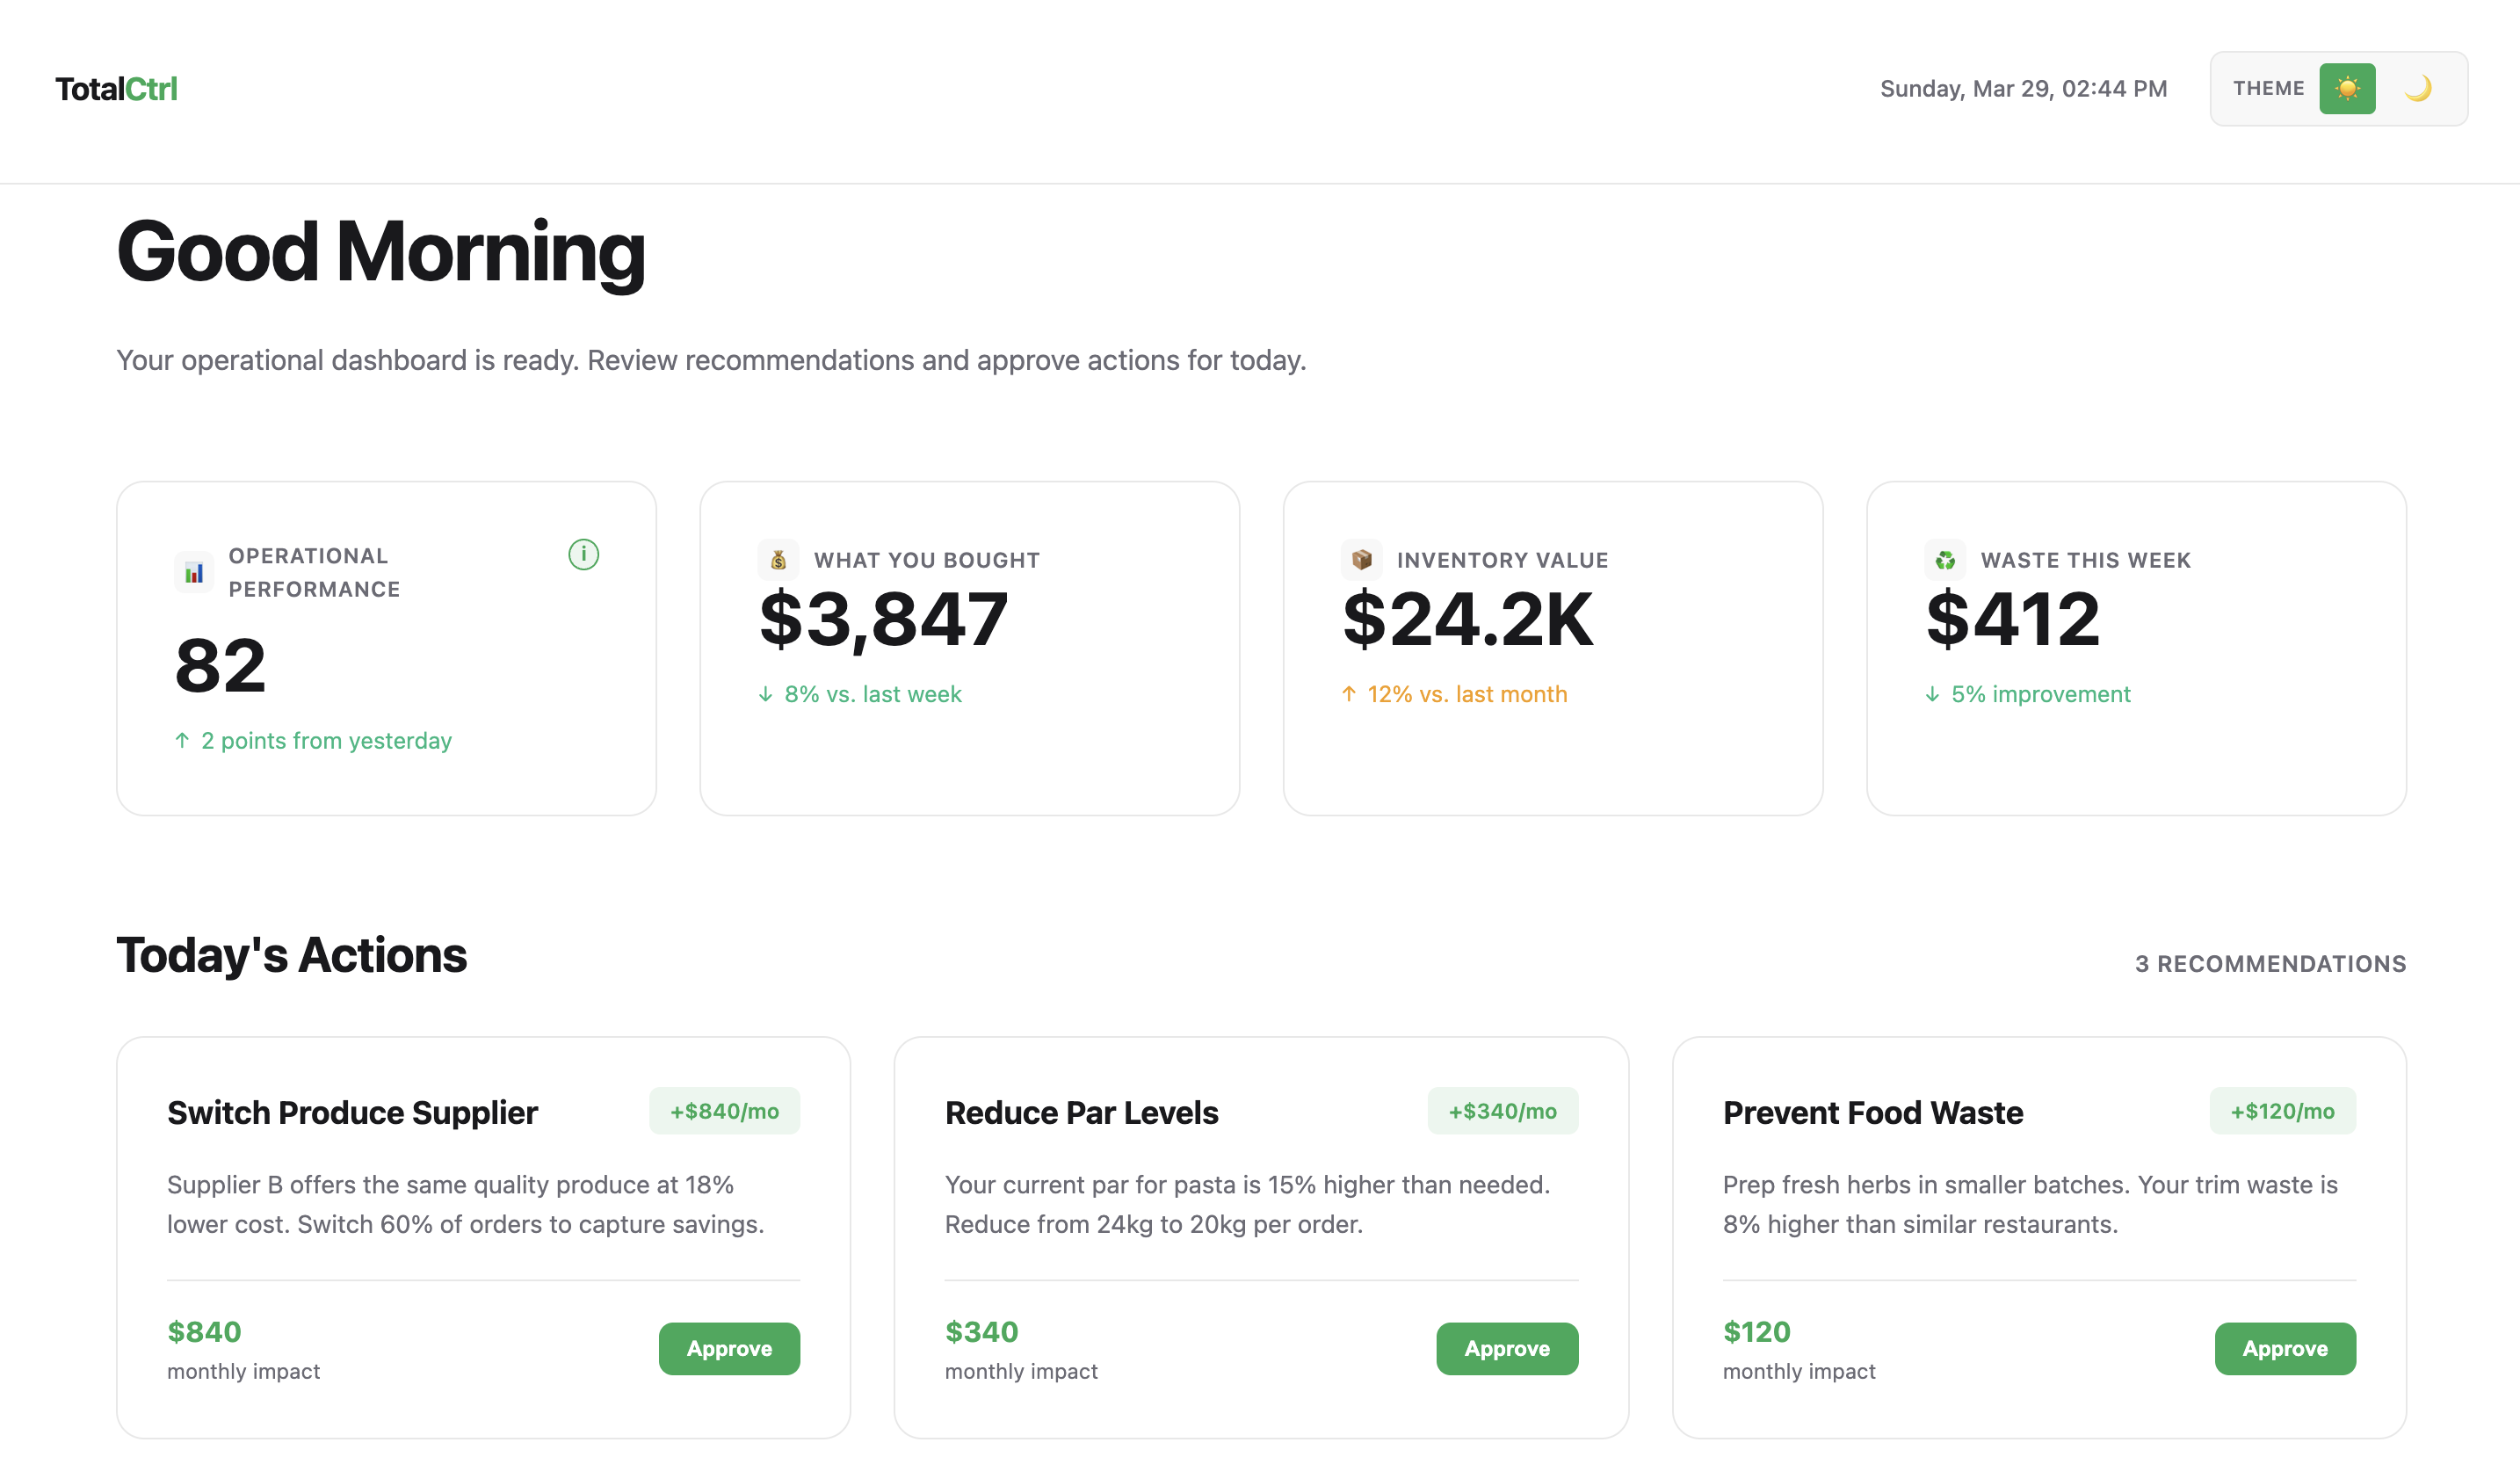Click the +$120/mo badge

pos(2282,1111)
